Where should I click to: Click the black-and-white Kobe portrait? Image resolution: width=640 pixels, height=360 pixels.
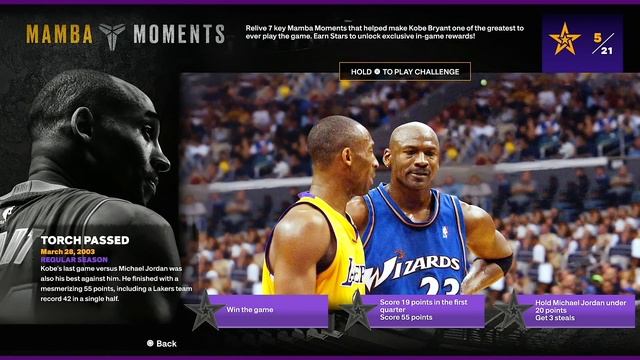(x=90, y=196)
